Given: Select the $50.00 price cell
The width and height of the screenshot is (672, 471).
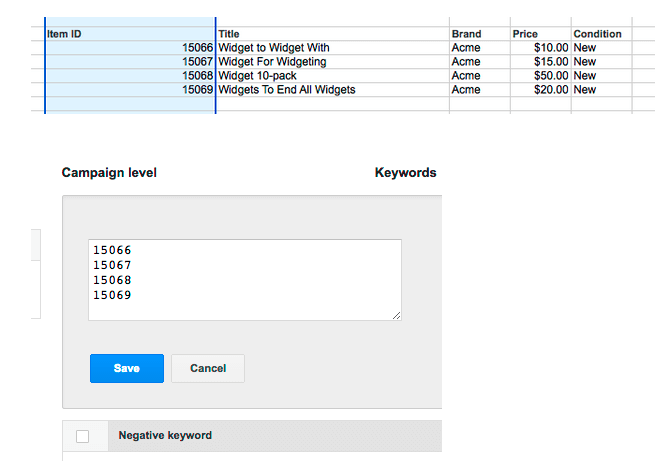Looking at the screenshot, I should pyautogui.click(x=540, y=76).
